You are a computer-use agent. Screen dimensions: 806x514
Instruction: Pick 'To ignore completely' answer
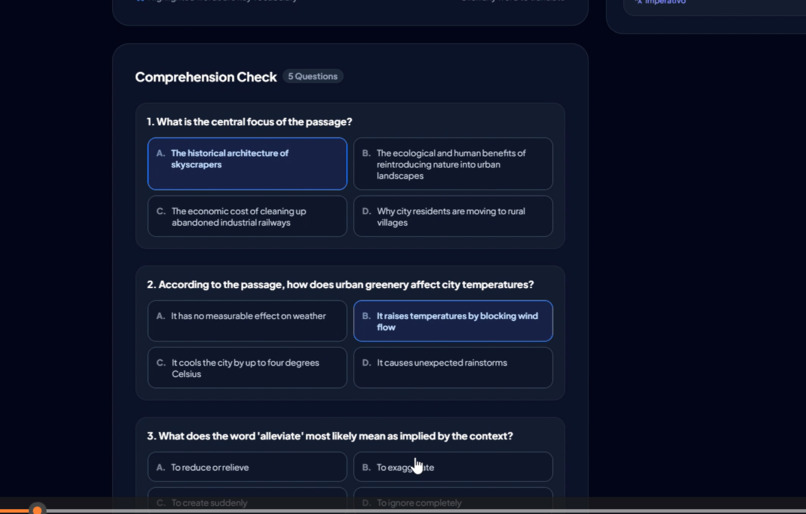[x=453, y=502]
